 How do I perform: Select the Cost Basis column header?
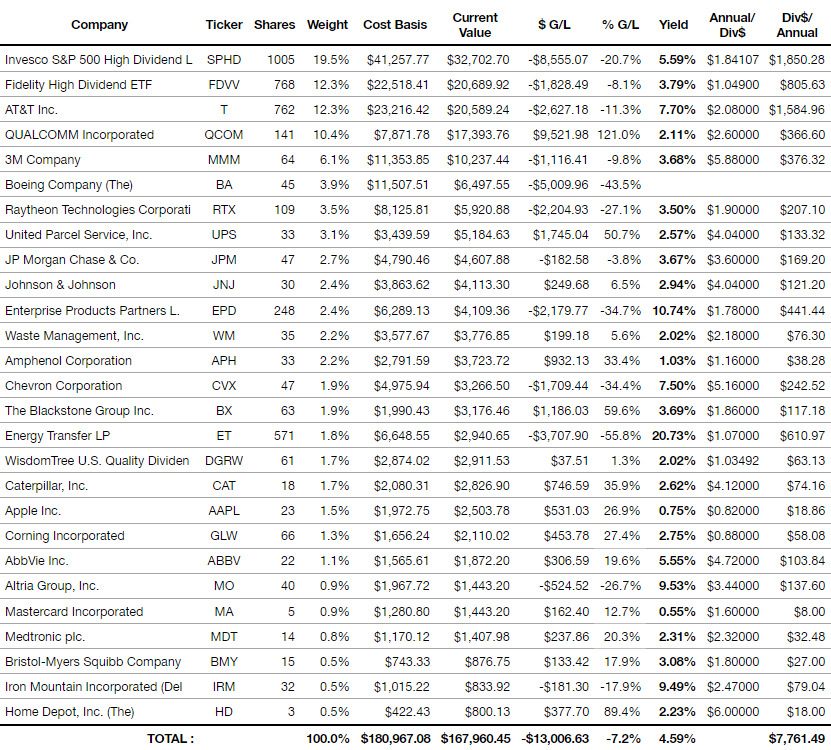(x=395, y=25)
